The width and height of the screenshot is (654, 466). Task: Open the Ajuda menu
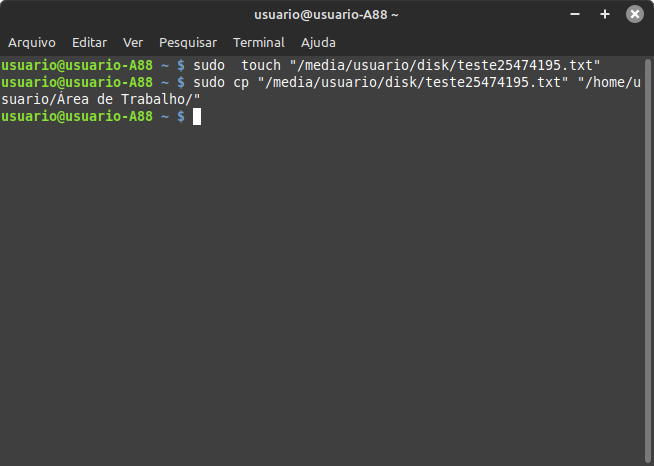pyautogui.click(x=318, y=43)
